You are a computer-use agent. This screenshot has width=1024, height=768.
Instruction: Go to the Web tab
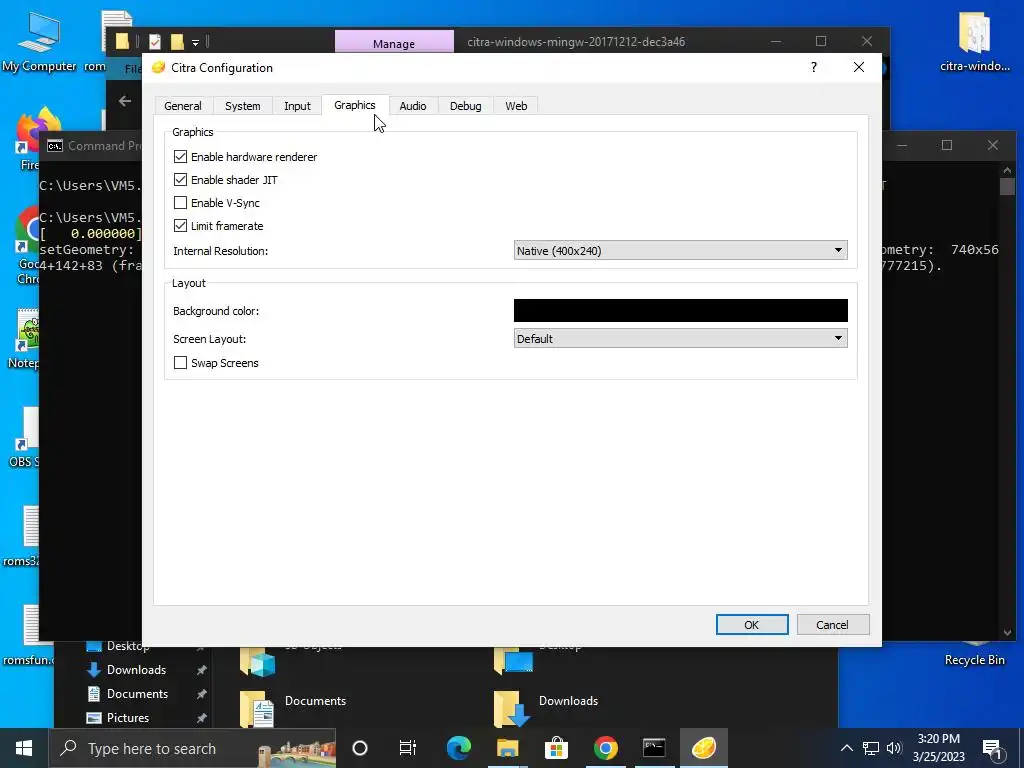(x=516, y=106)
